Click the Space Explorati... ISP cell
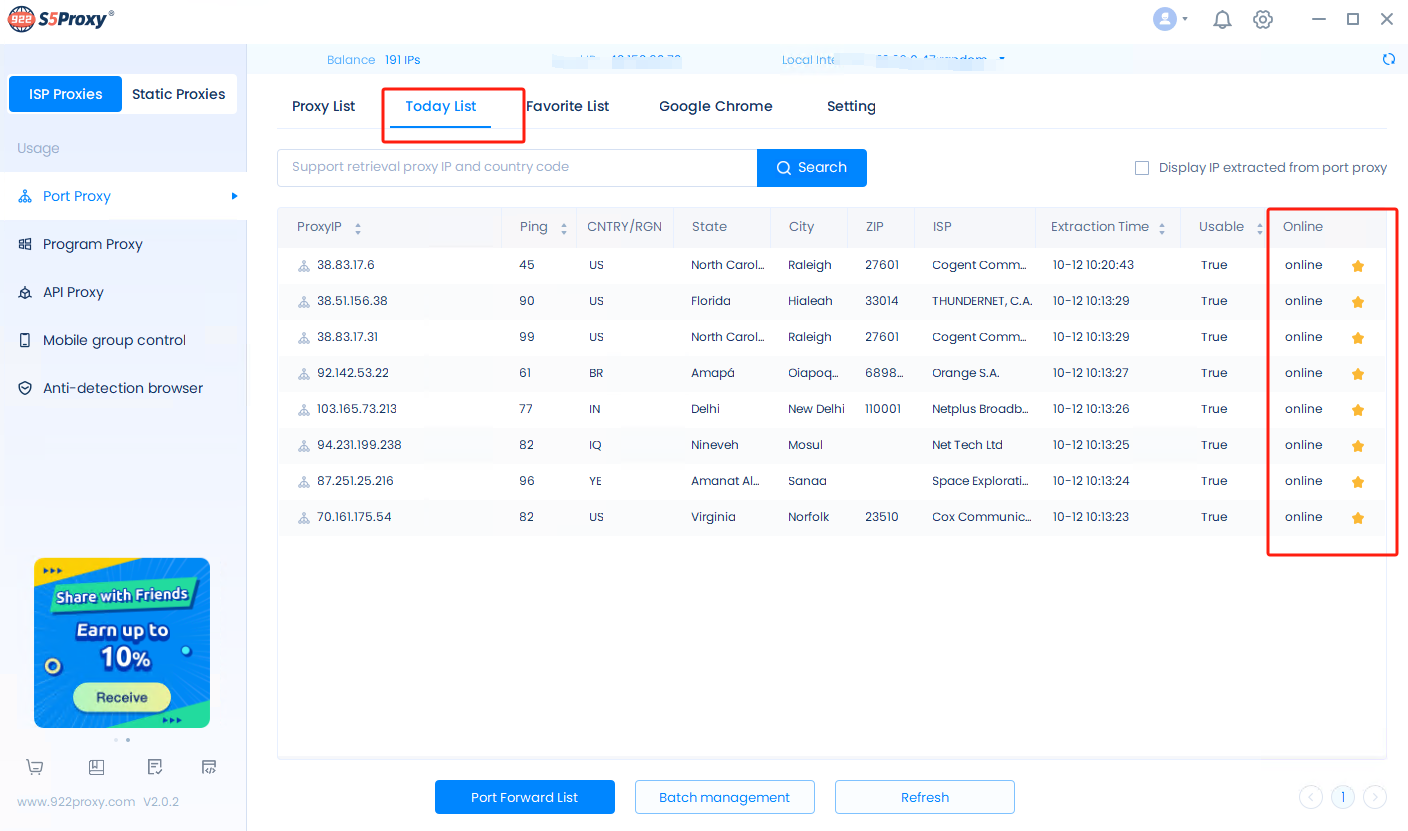This screenshot has height=831, width=1408. pos(980,481)
